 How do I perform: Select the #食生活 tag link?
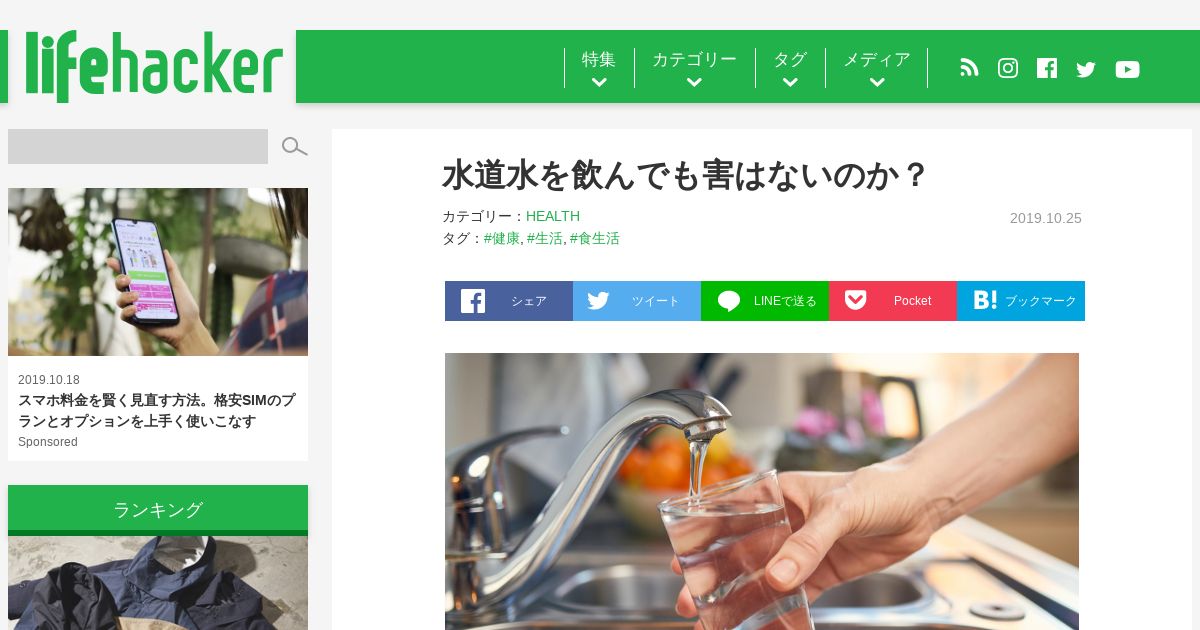(x=595, y=238)
